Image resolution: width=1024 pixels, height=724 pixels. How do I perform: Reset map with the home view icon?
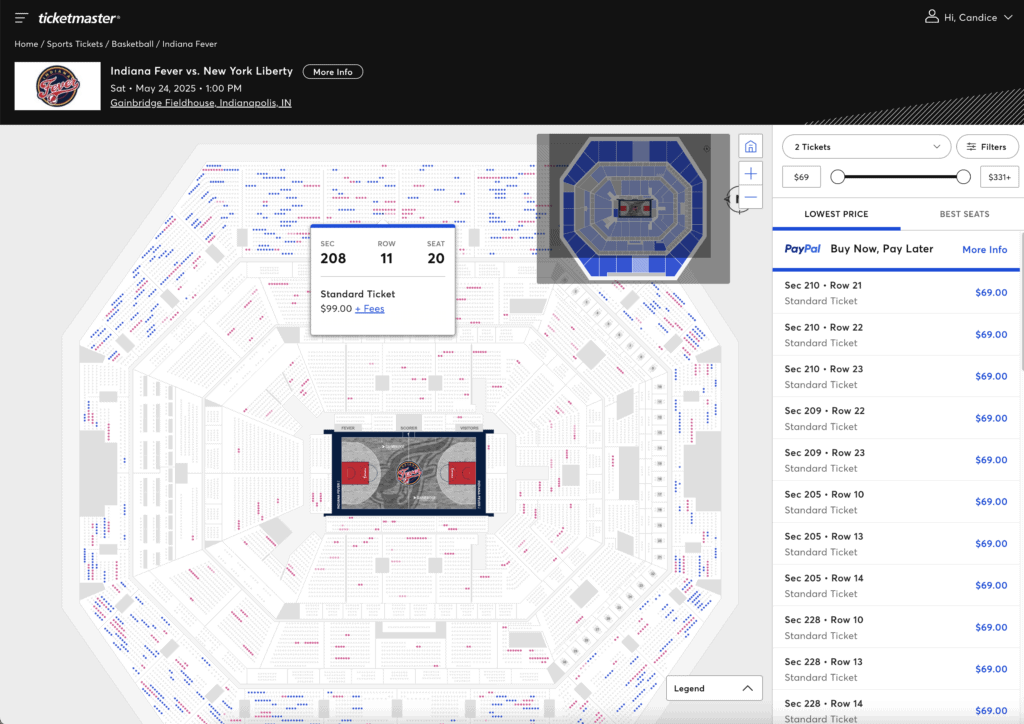pyautogui.click(x=750, y=146)
